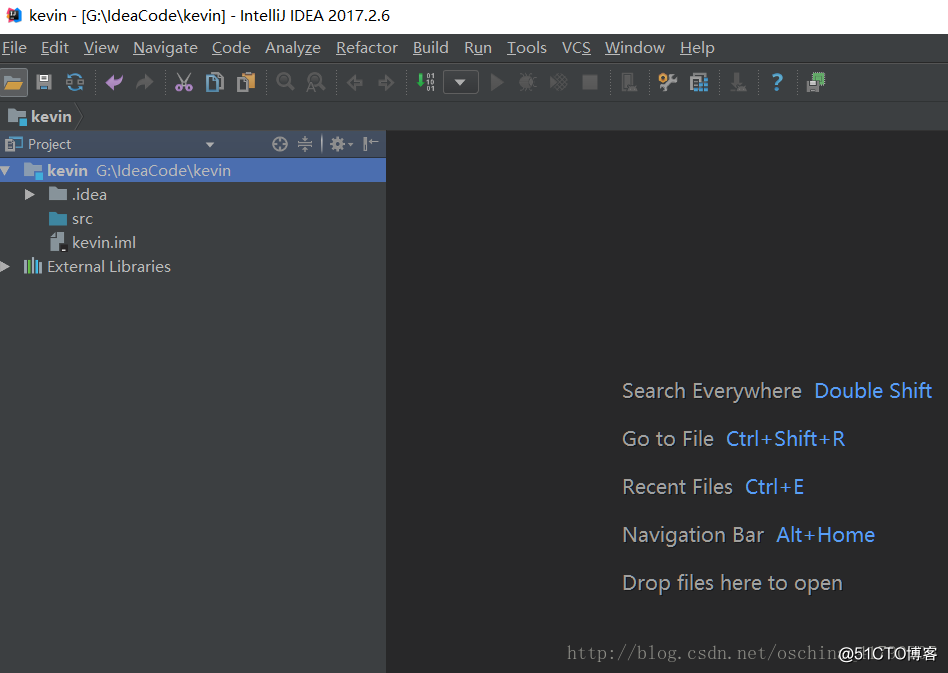The image size is (948, 673).
Task: Click the Build Project icon with binary digits
Action: [426, 82]
